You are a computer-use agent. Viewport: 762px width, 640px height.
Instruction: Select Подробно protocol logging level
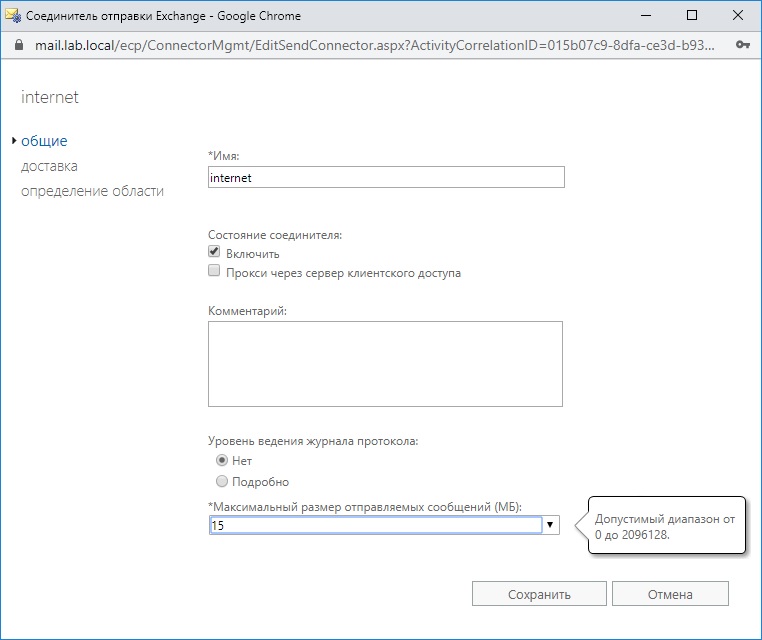tap(222, 481)
